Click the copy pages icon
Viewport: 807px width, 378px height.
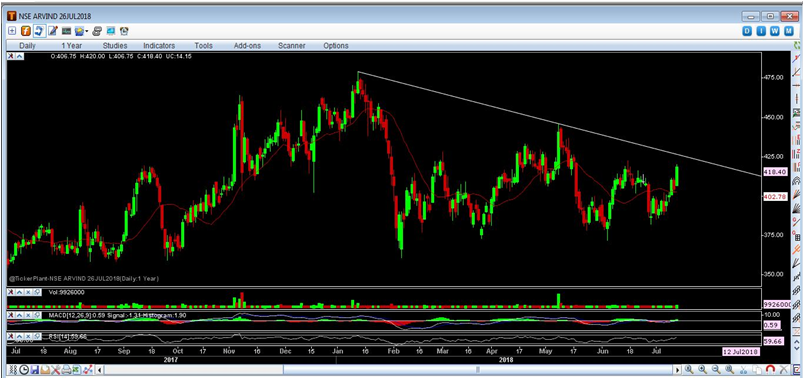[x=757, y=370]
